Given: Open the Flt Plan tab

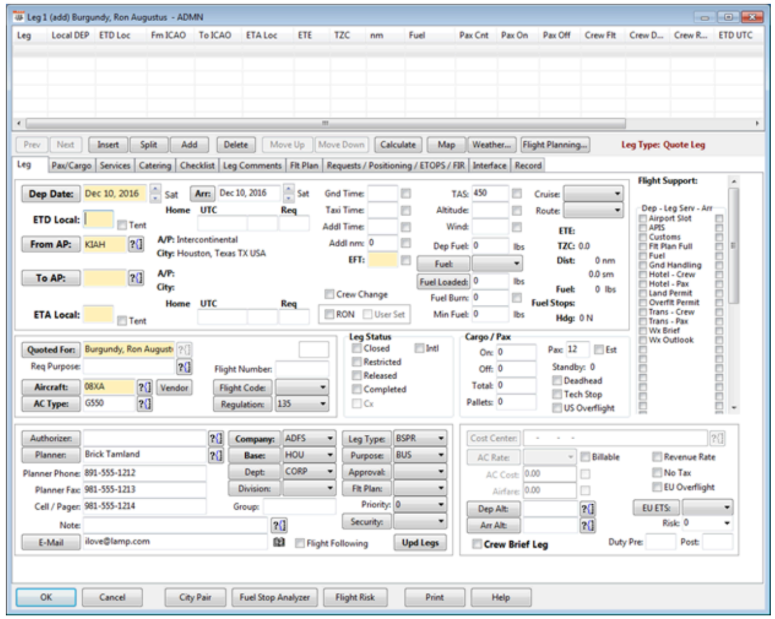Looking at the screenshot, I should click(303, 166).
